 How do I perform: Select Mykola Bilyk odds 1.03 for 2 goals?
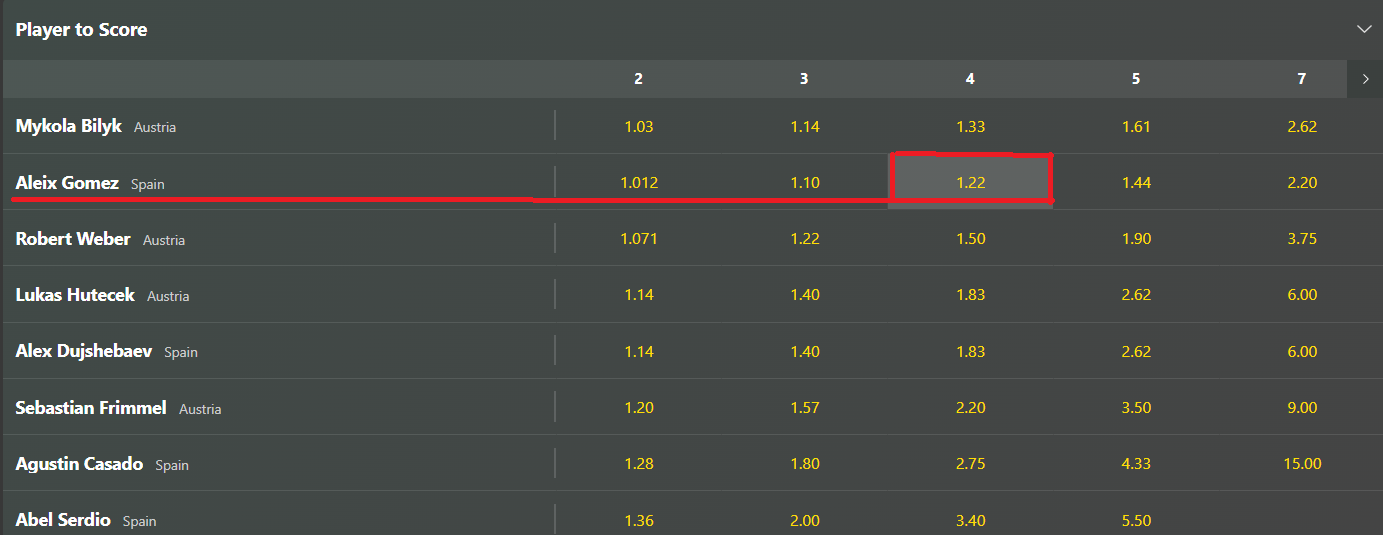coord(638,126)
